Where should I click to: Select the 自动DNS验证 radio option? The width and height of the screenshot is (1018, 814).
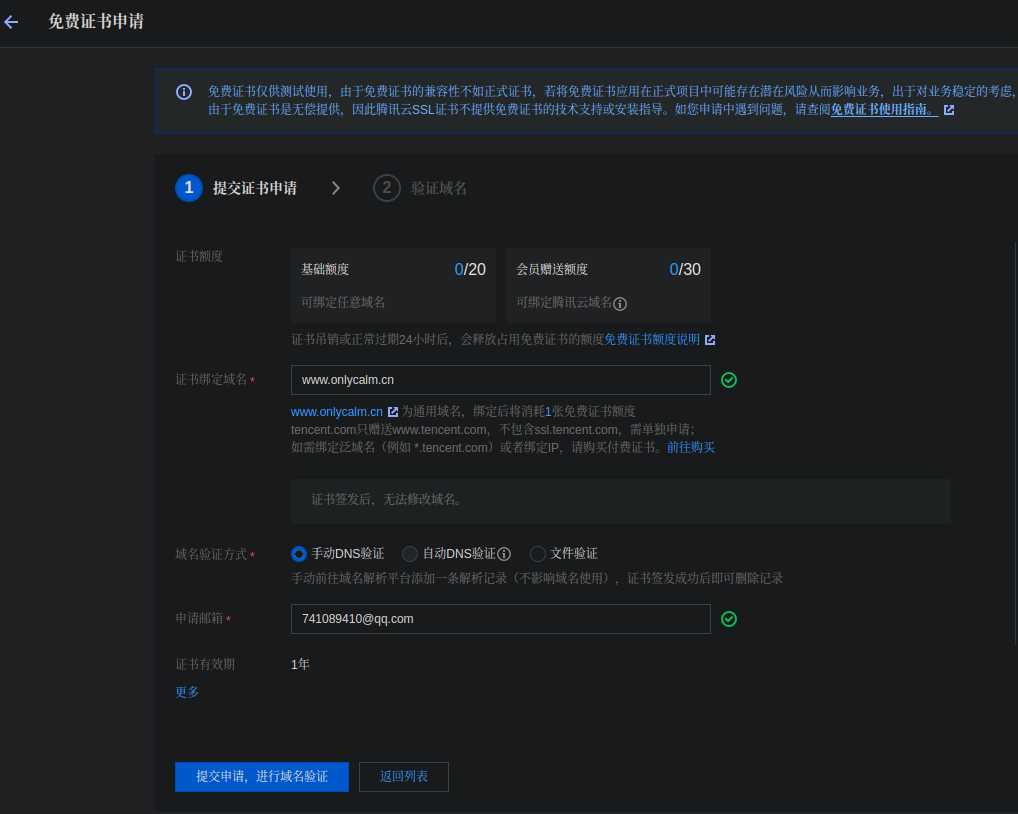point(410,554)
